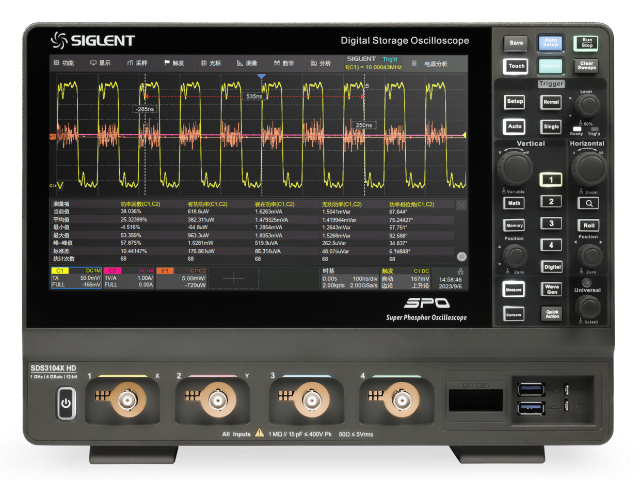The width and height of the screenshot is (640, 480).
Task: Select Single trigger mode button
Action: (x=551, y=127)
